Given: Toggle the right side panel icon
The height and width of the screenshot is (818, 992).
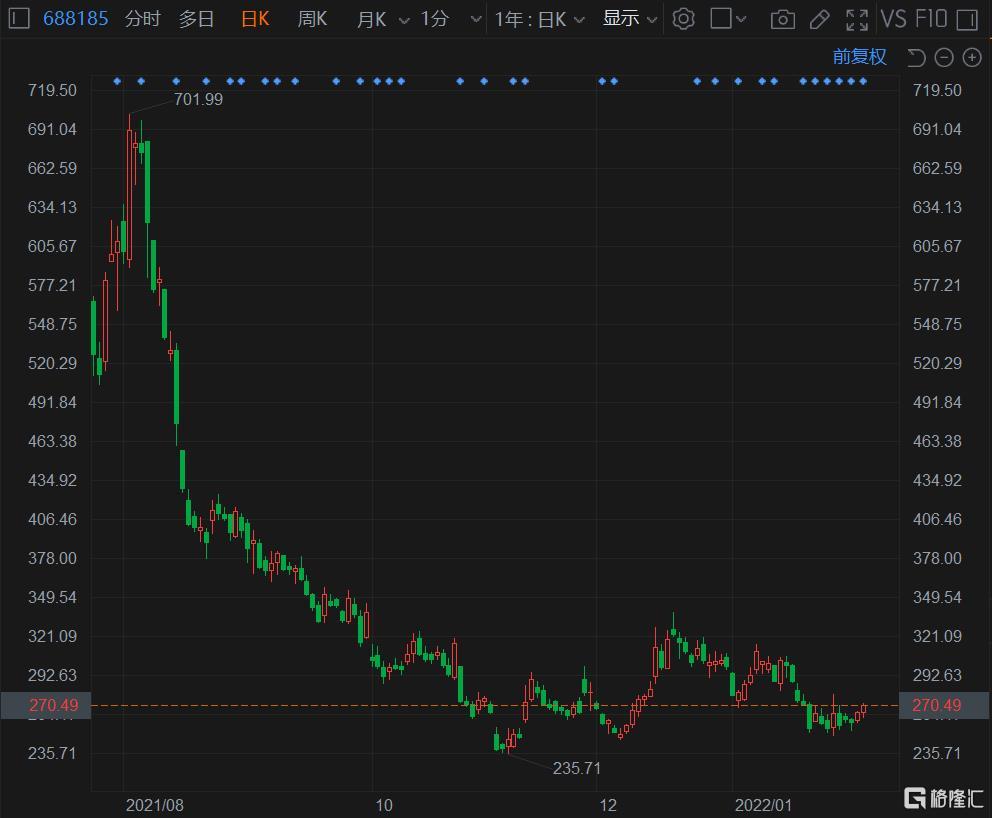Looking at the screenshot, I should pyautogui.click(x=966, y=19).
